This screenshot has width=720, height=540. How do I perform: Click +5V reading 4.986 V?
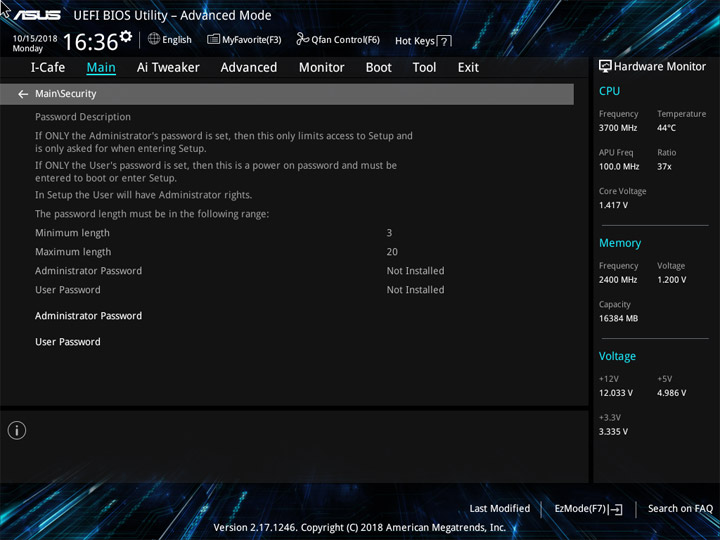pos(672,393)
